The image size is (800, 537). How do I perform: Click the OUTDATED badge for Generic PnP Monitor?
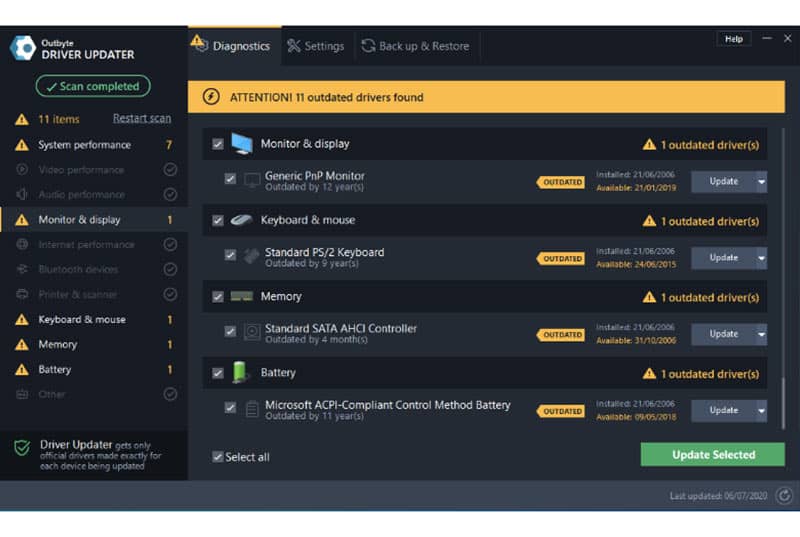[561, 182]
